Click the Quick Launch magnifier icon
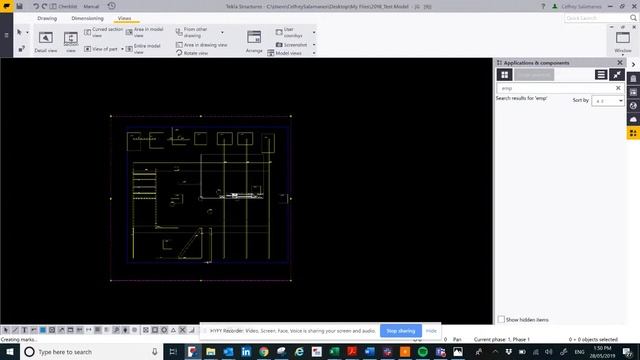640x360 pixels. pos(633,18)
